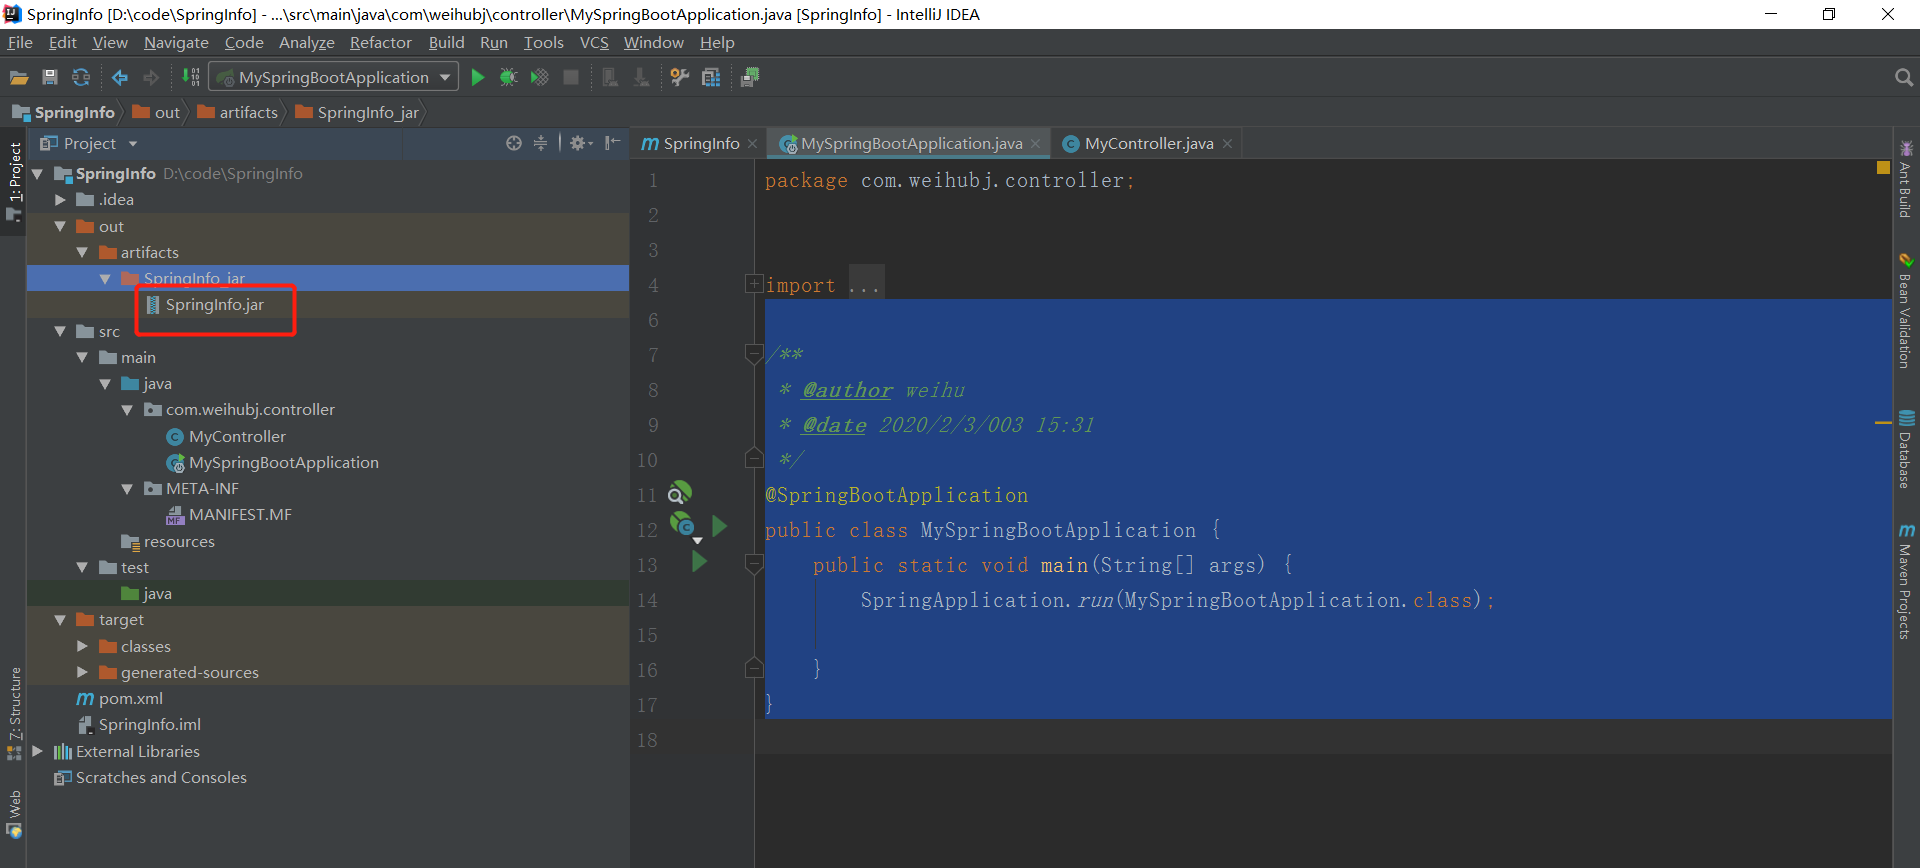The height and width of the screenshot is (868, 1920).
Task: Close the MySpringBootApplication.java tab
Action: [1035, 144]
